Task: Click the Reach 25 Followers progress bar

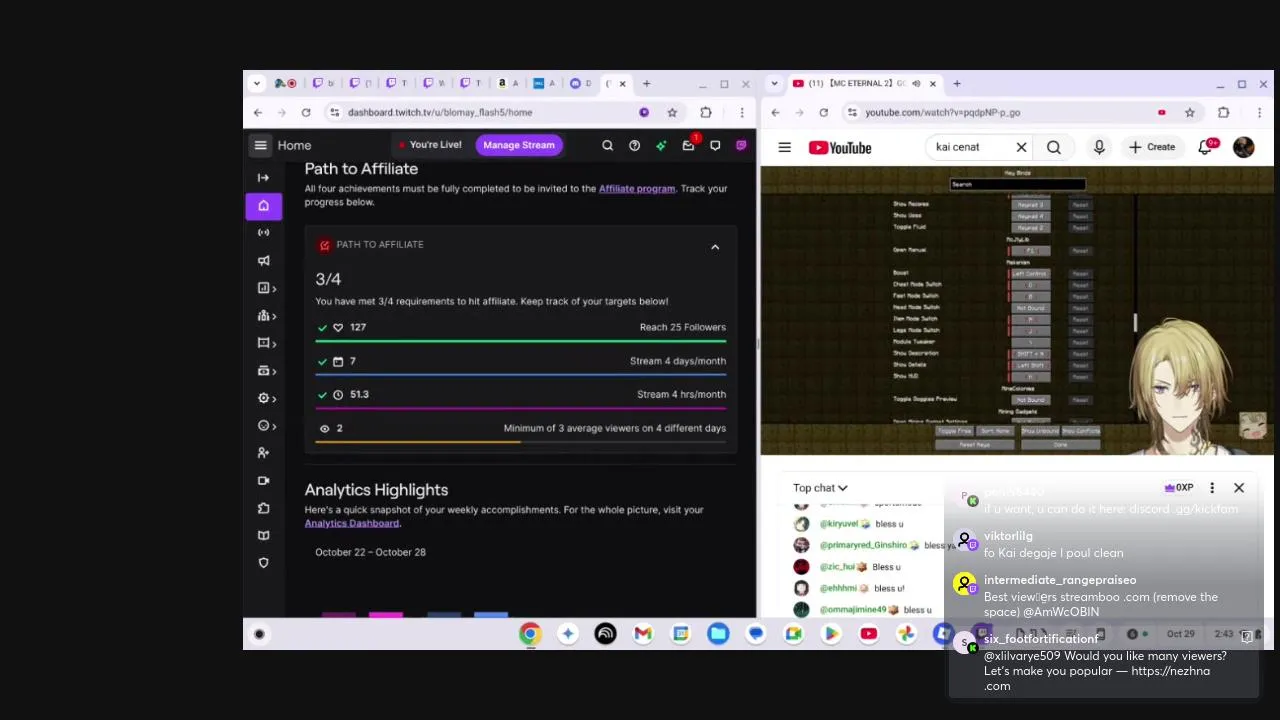Action: [x=520, y=342]
